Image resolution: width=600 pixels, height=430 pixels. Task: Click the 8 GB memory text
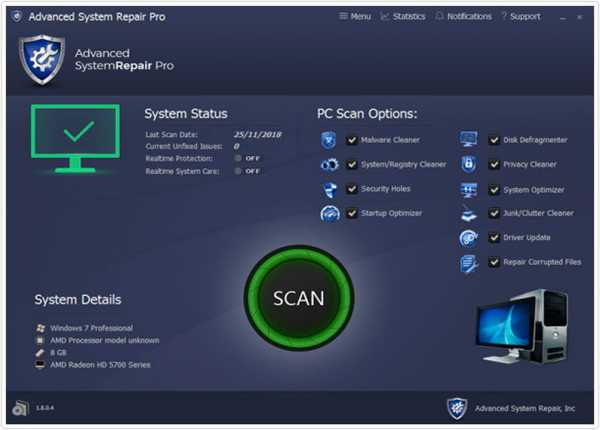point(58,353)
